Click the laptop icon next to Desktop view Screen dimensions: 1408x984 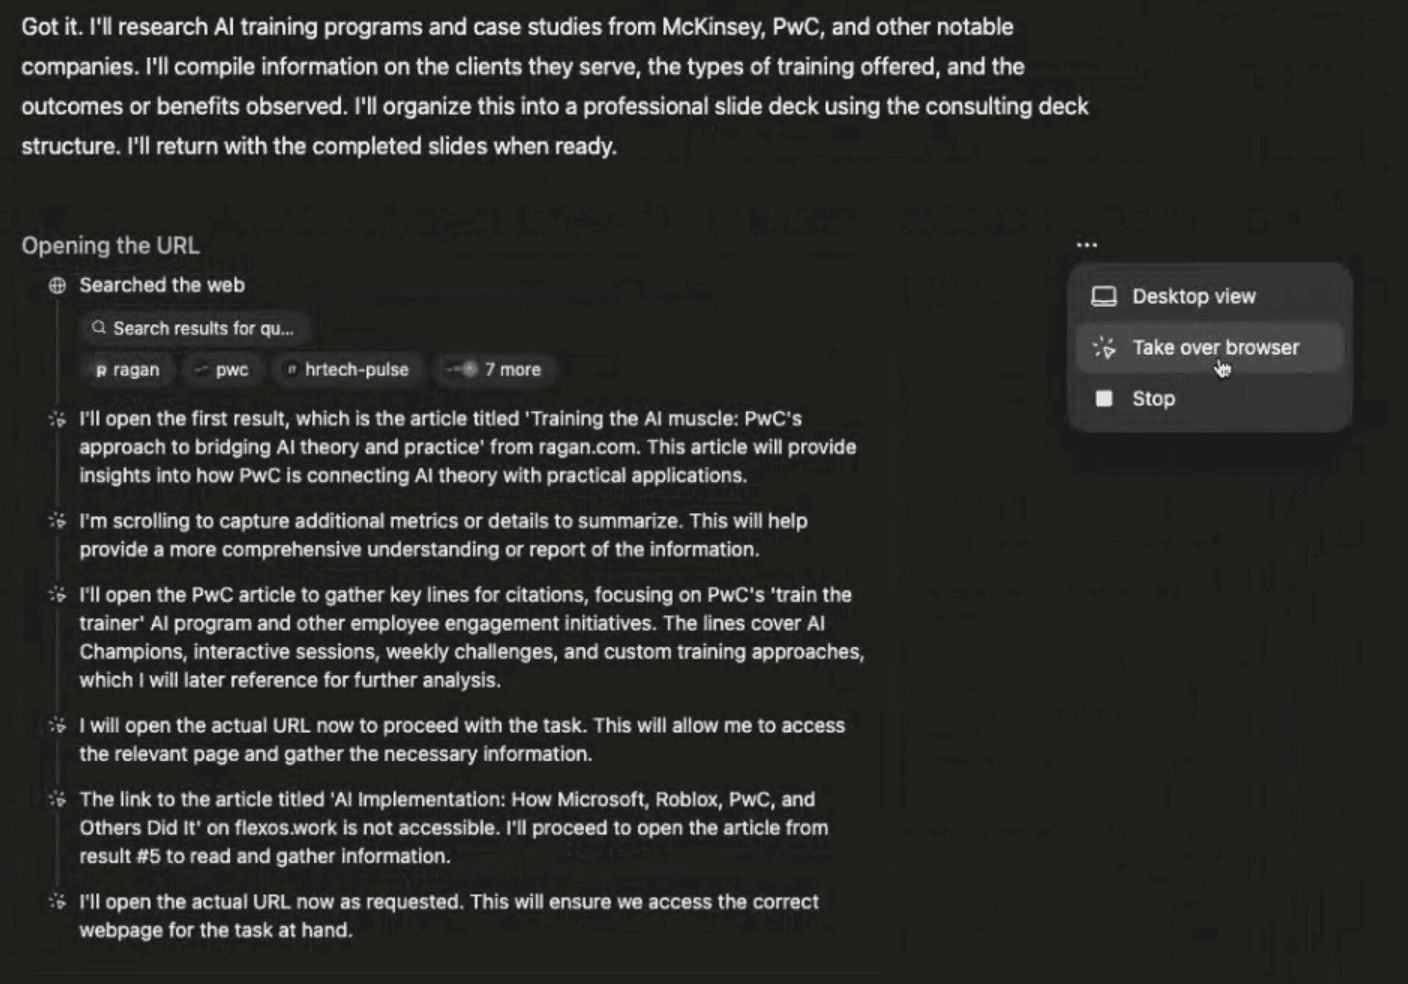pos(1103,296)
